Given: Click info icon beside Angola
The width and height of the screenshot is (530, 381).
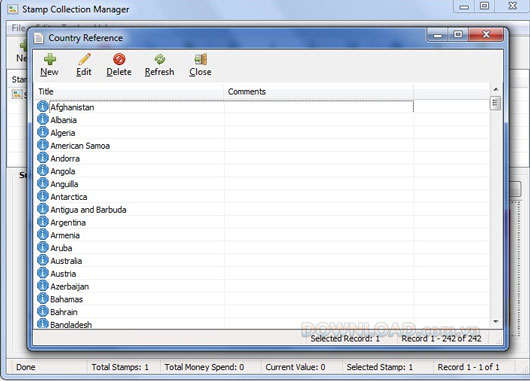Looking at the screenshot, I should tap(43, 170).
